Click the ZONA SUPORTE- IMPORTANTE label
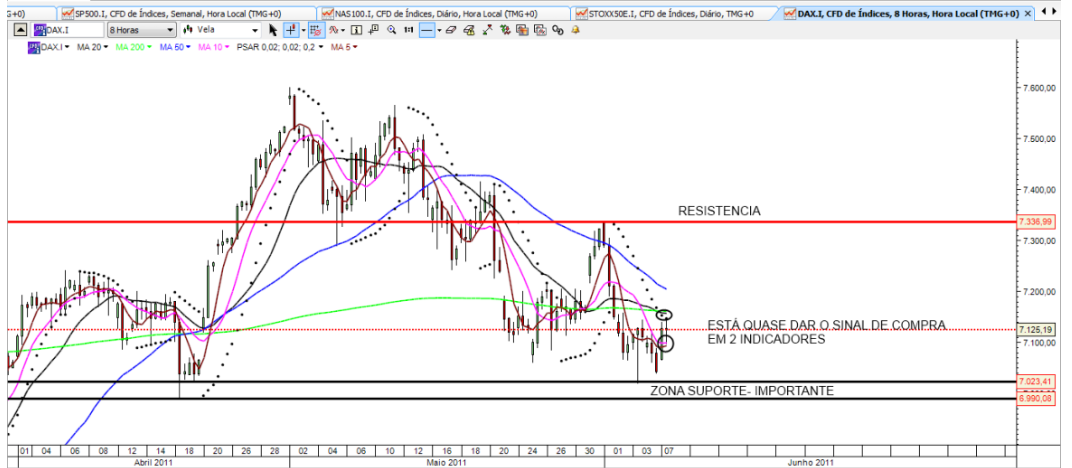Screen dimensions: 1072x468 coord(742,391)
